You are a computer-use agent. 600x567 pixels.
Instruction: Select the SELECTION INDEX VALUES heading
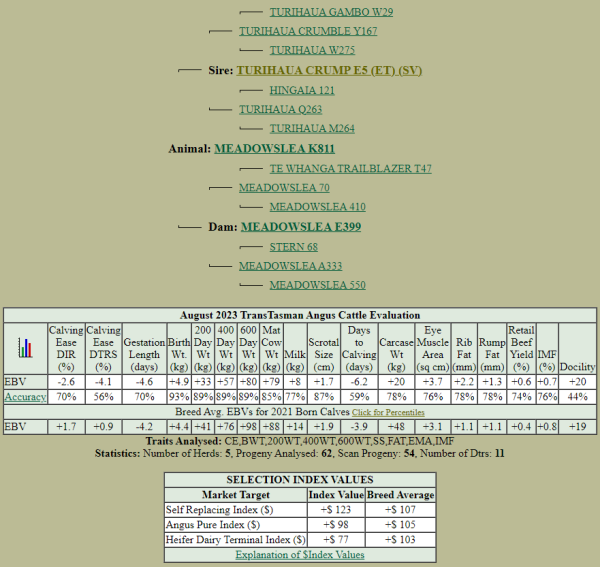[x=300, y=480]
